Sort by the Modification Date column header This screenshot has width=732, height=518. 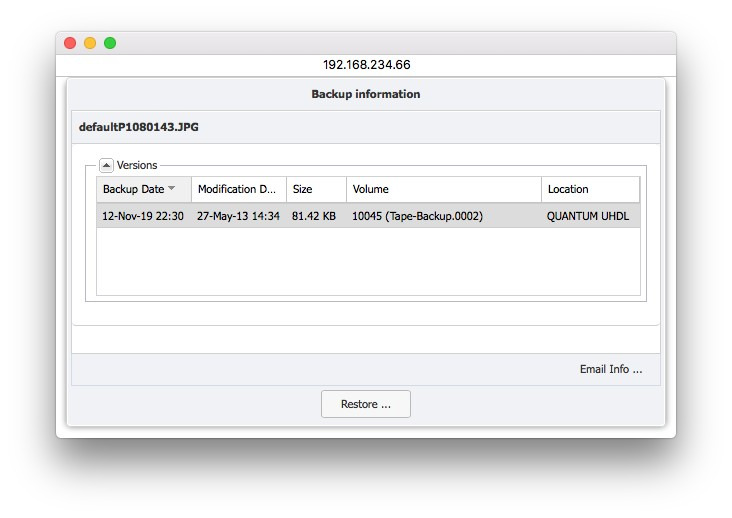[x=238, y=189]
